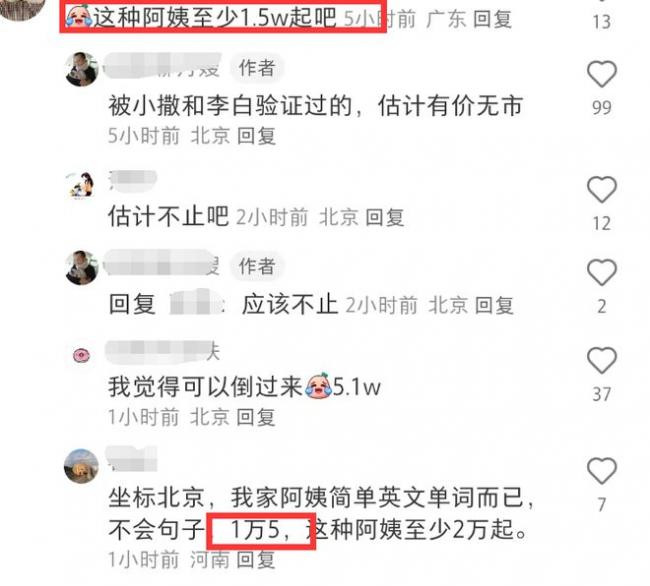The width and height of the screenshot is (650, 586).
Task: Like the comment with 99 likes
Action: (601, 74)
